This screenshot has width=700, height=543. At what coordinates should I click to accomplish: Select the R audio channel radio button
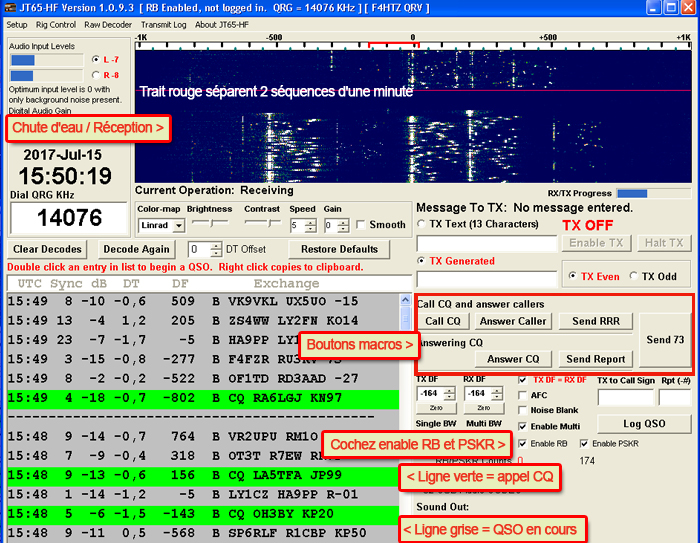coord(96,75)
